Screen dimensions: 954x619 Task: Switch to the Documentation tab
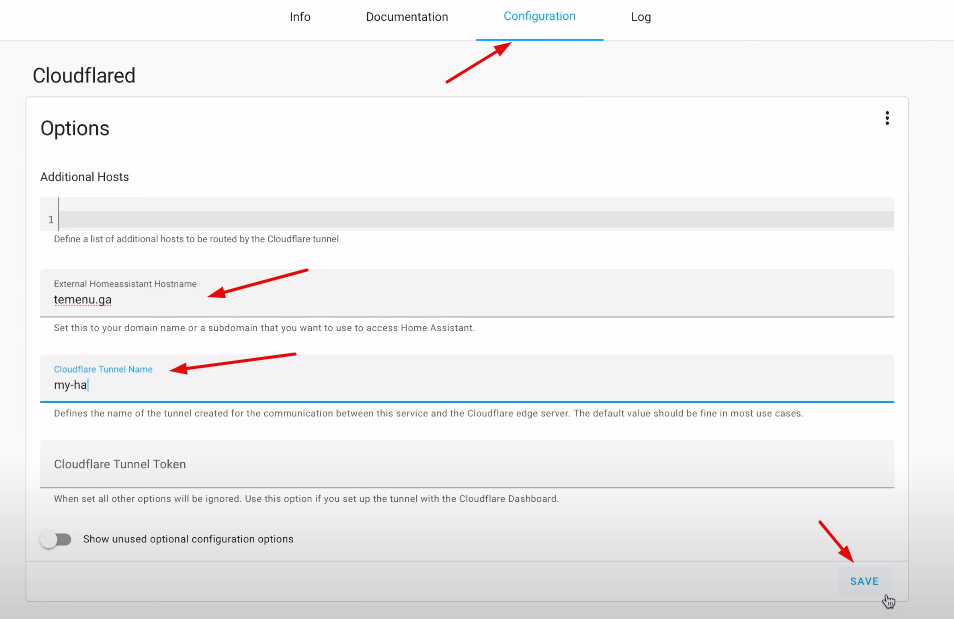pos(407,17)
